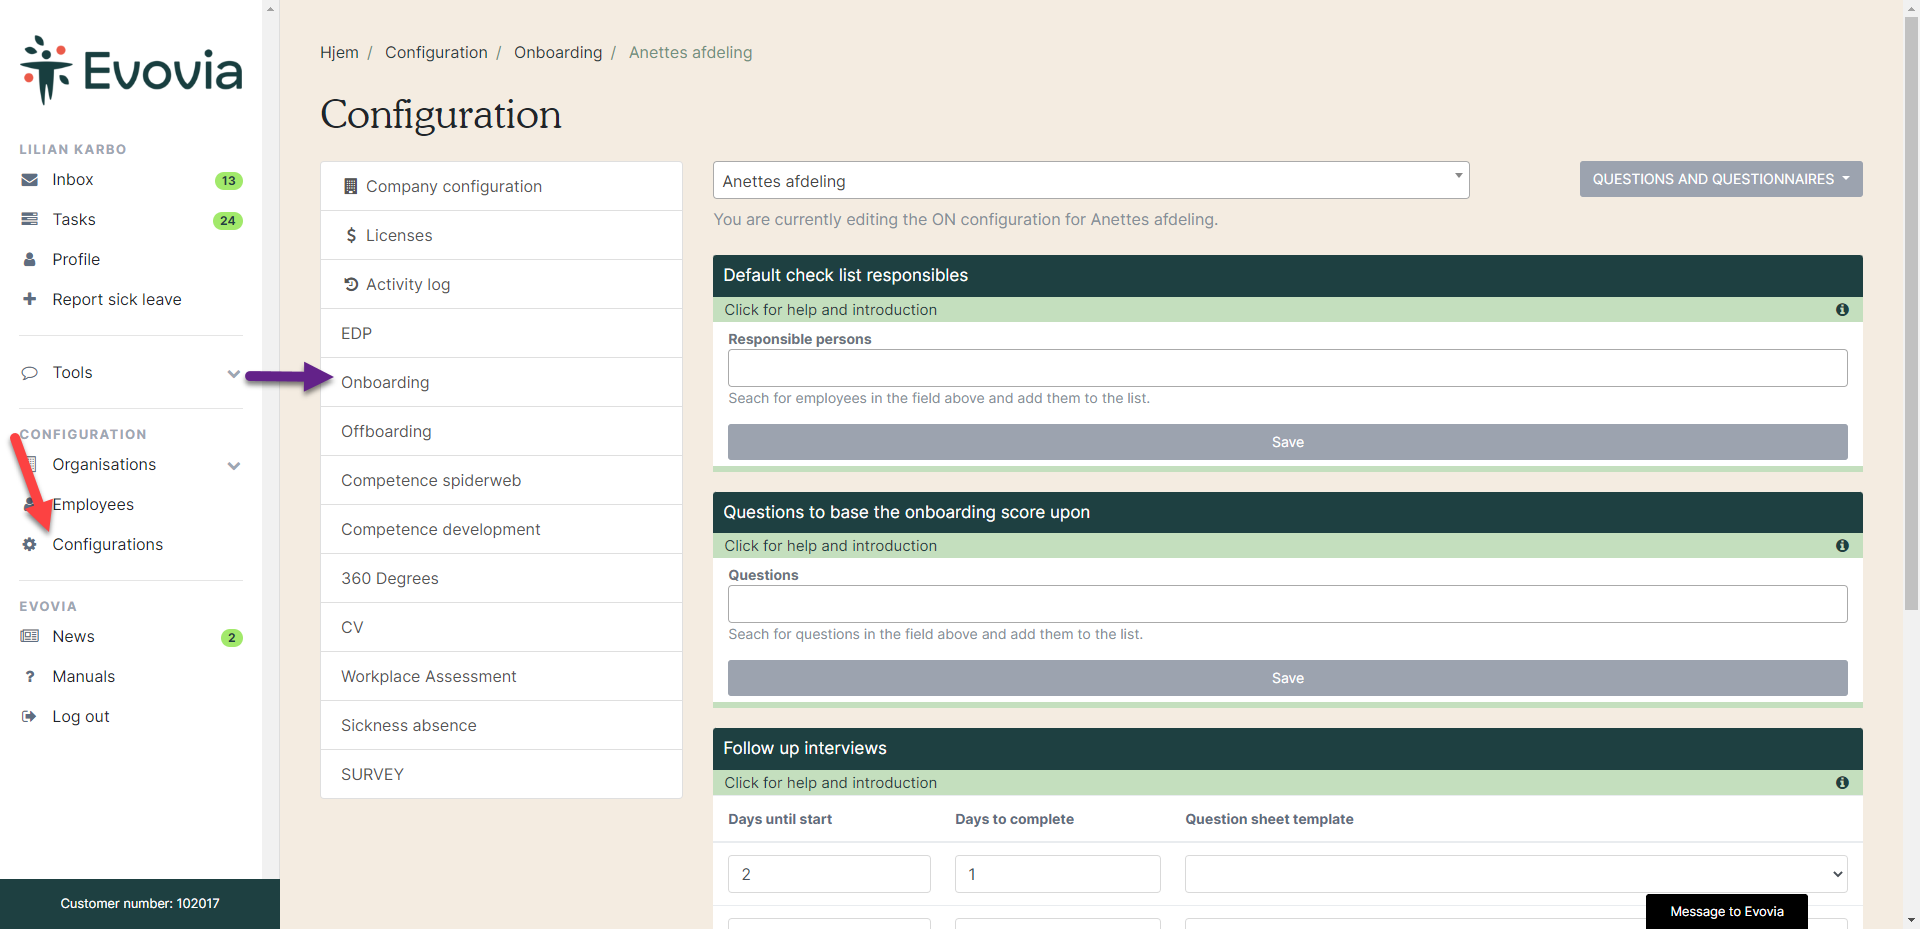This screenshot has height=929, width=1920.
Task: Click info icon in Default check list responsibles
Action: tap(1842, 310)
